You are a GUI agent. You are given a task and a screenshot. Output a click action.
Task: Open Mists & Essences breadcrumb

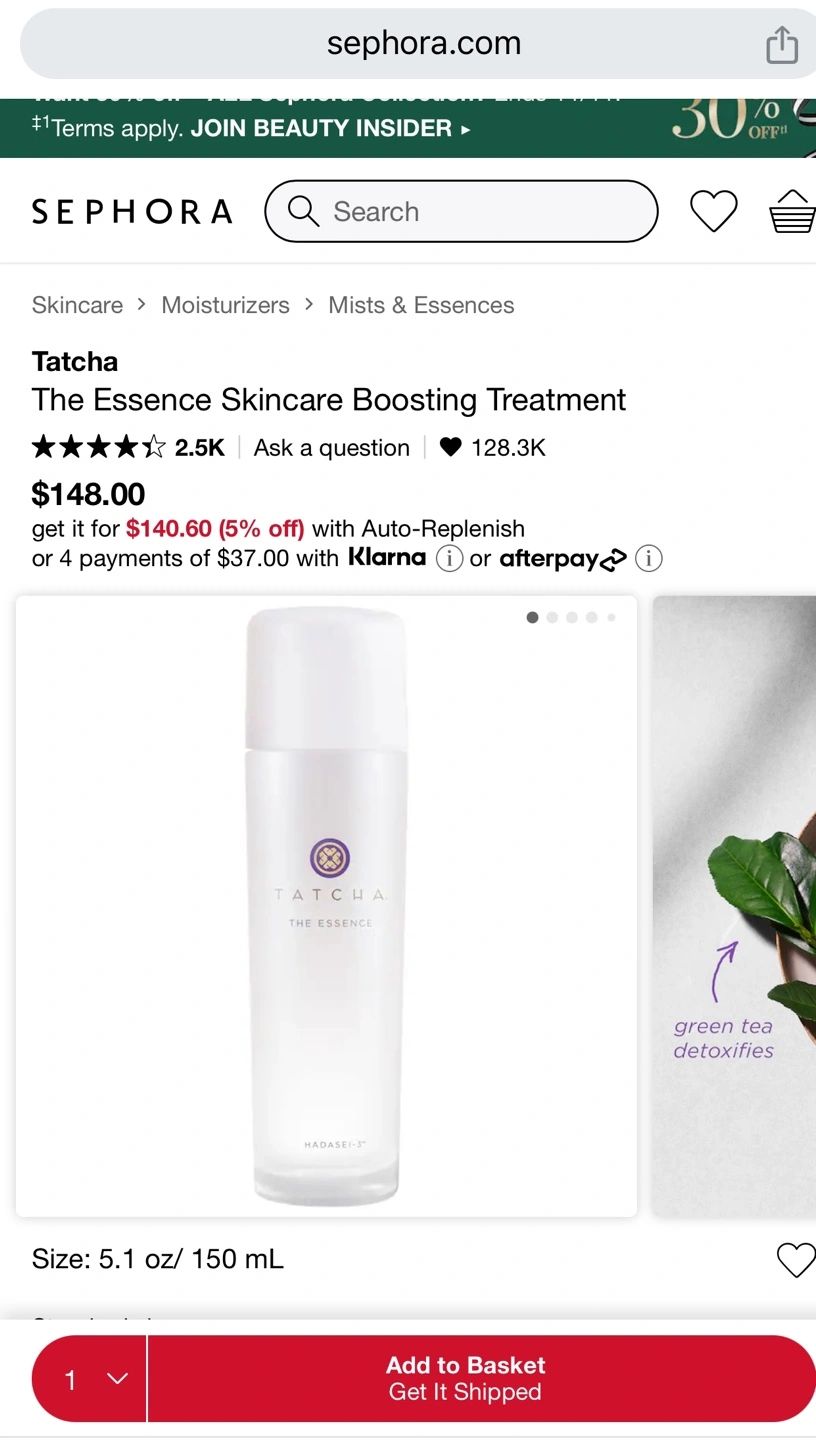[421, 305]
